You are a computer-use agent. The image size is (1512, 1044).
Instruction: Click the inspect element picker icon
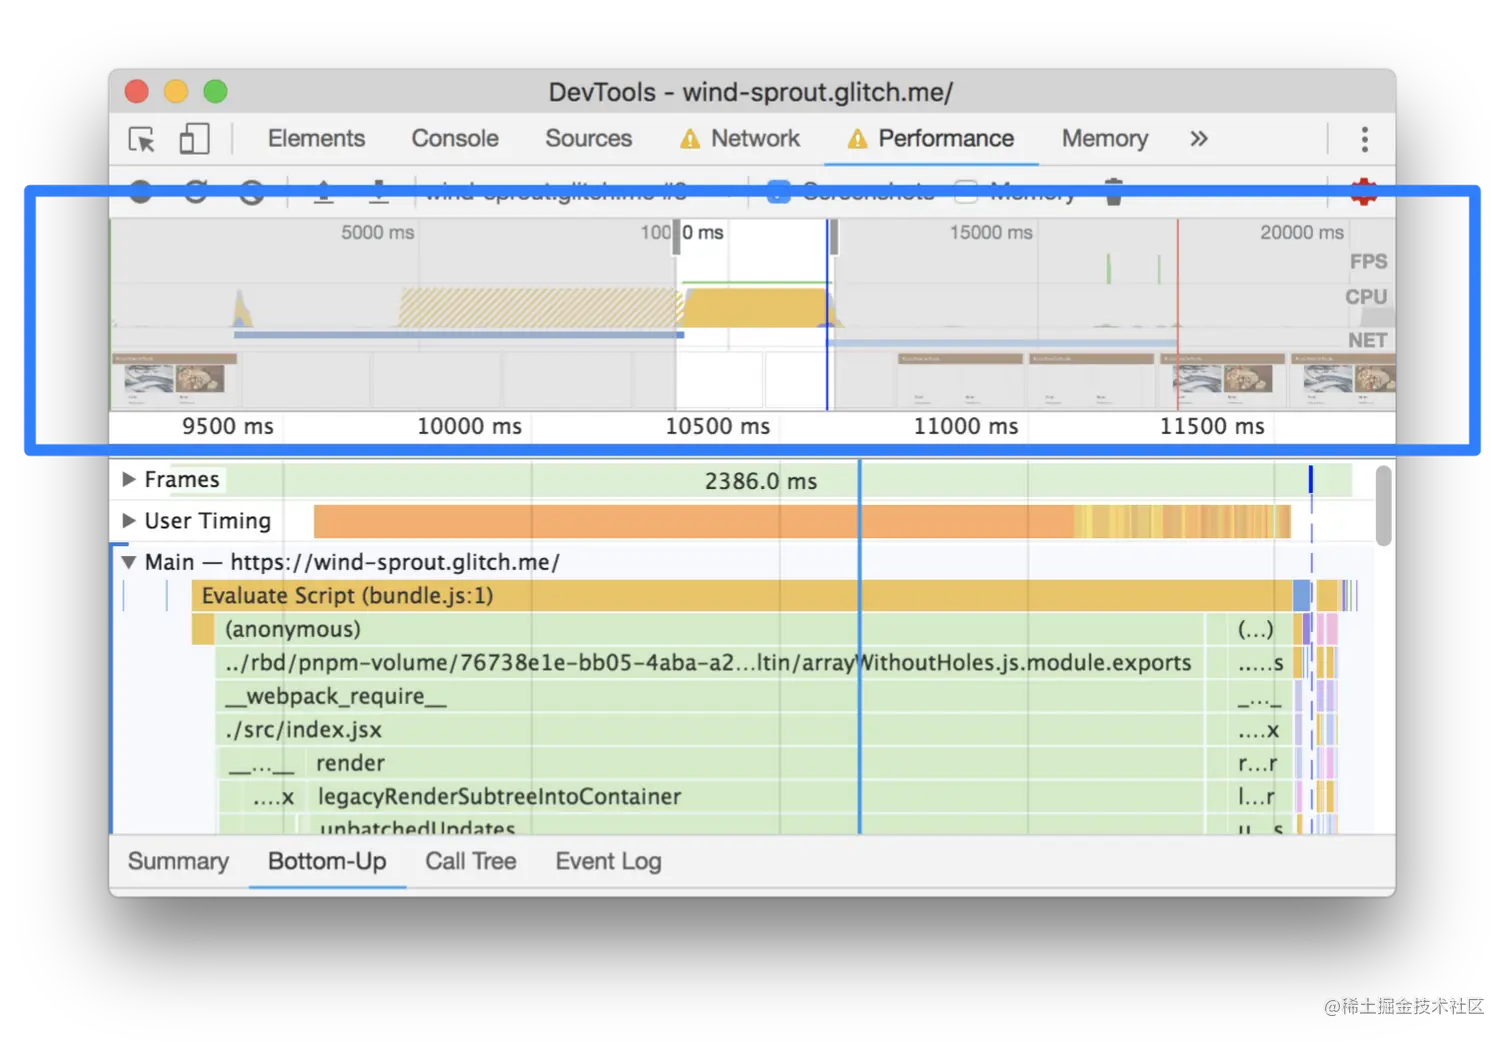(142, 139)
